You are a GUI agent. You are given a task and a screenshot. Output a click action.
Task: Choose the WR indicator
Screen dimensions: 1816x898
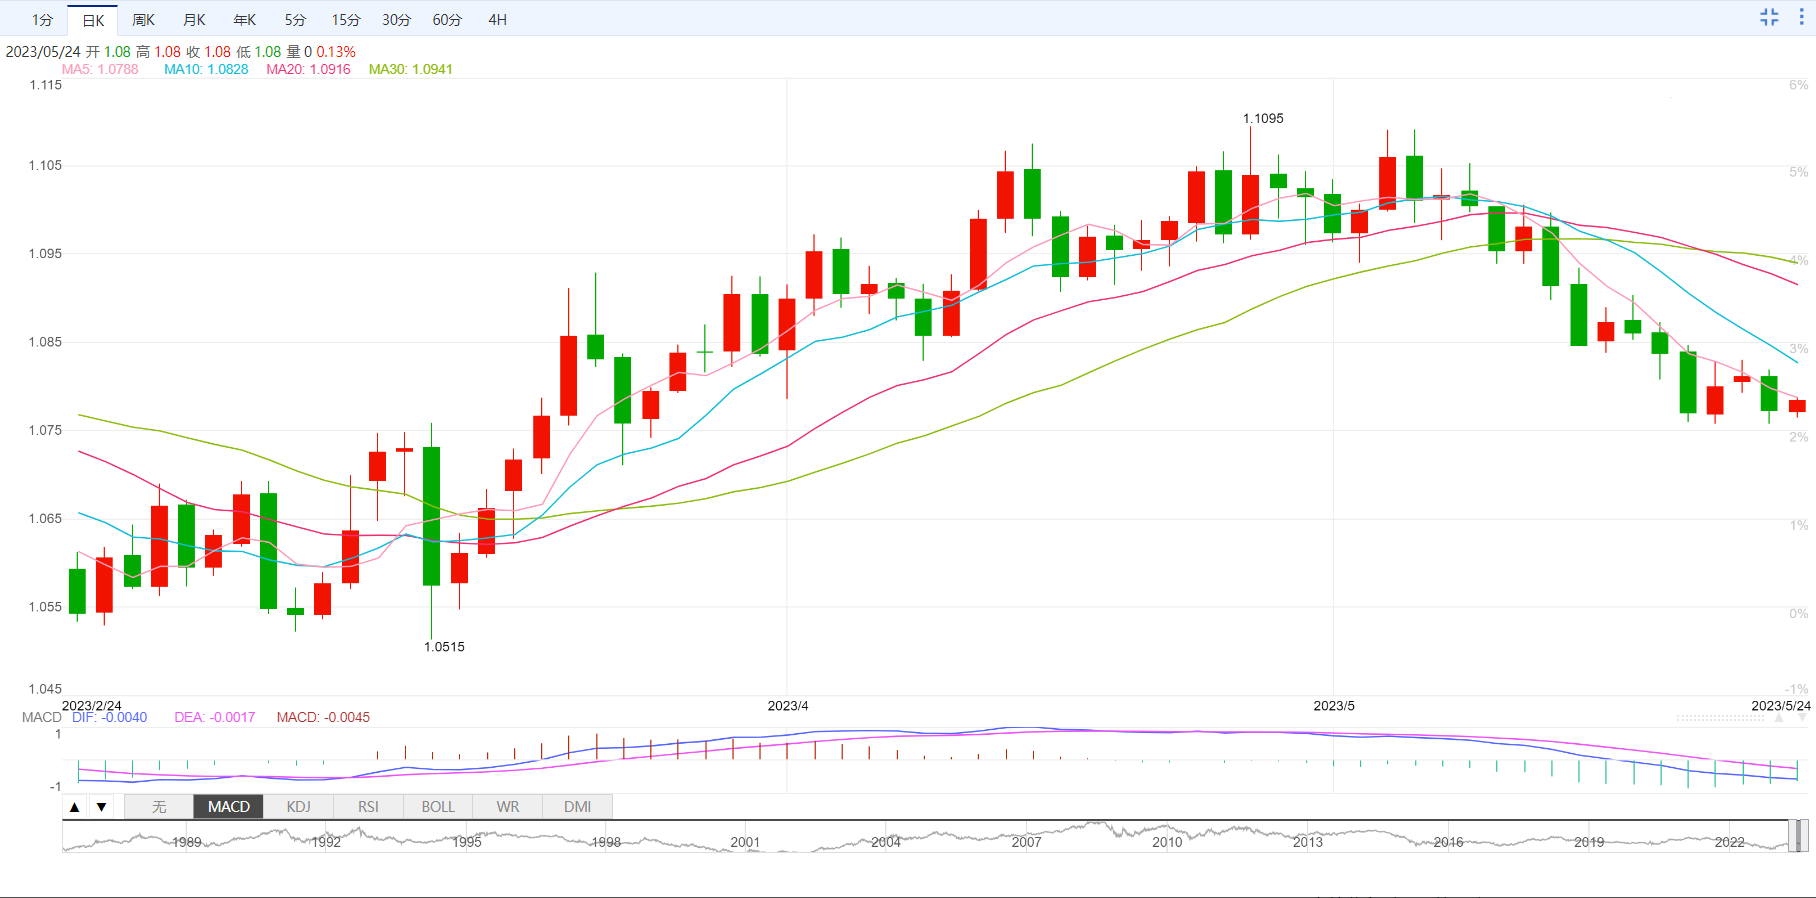[508, 807]
